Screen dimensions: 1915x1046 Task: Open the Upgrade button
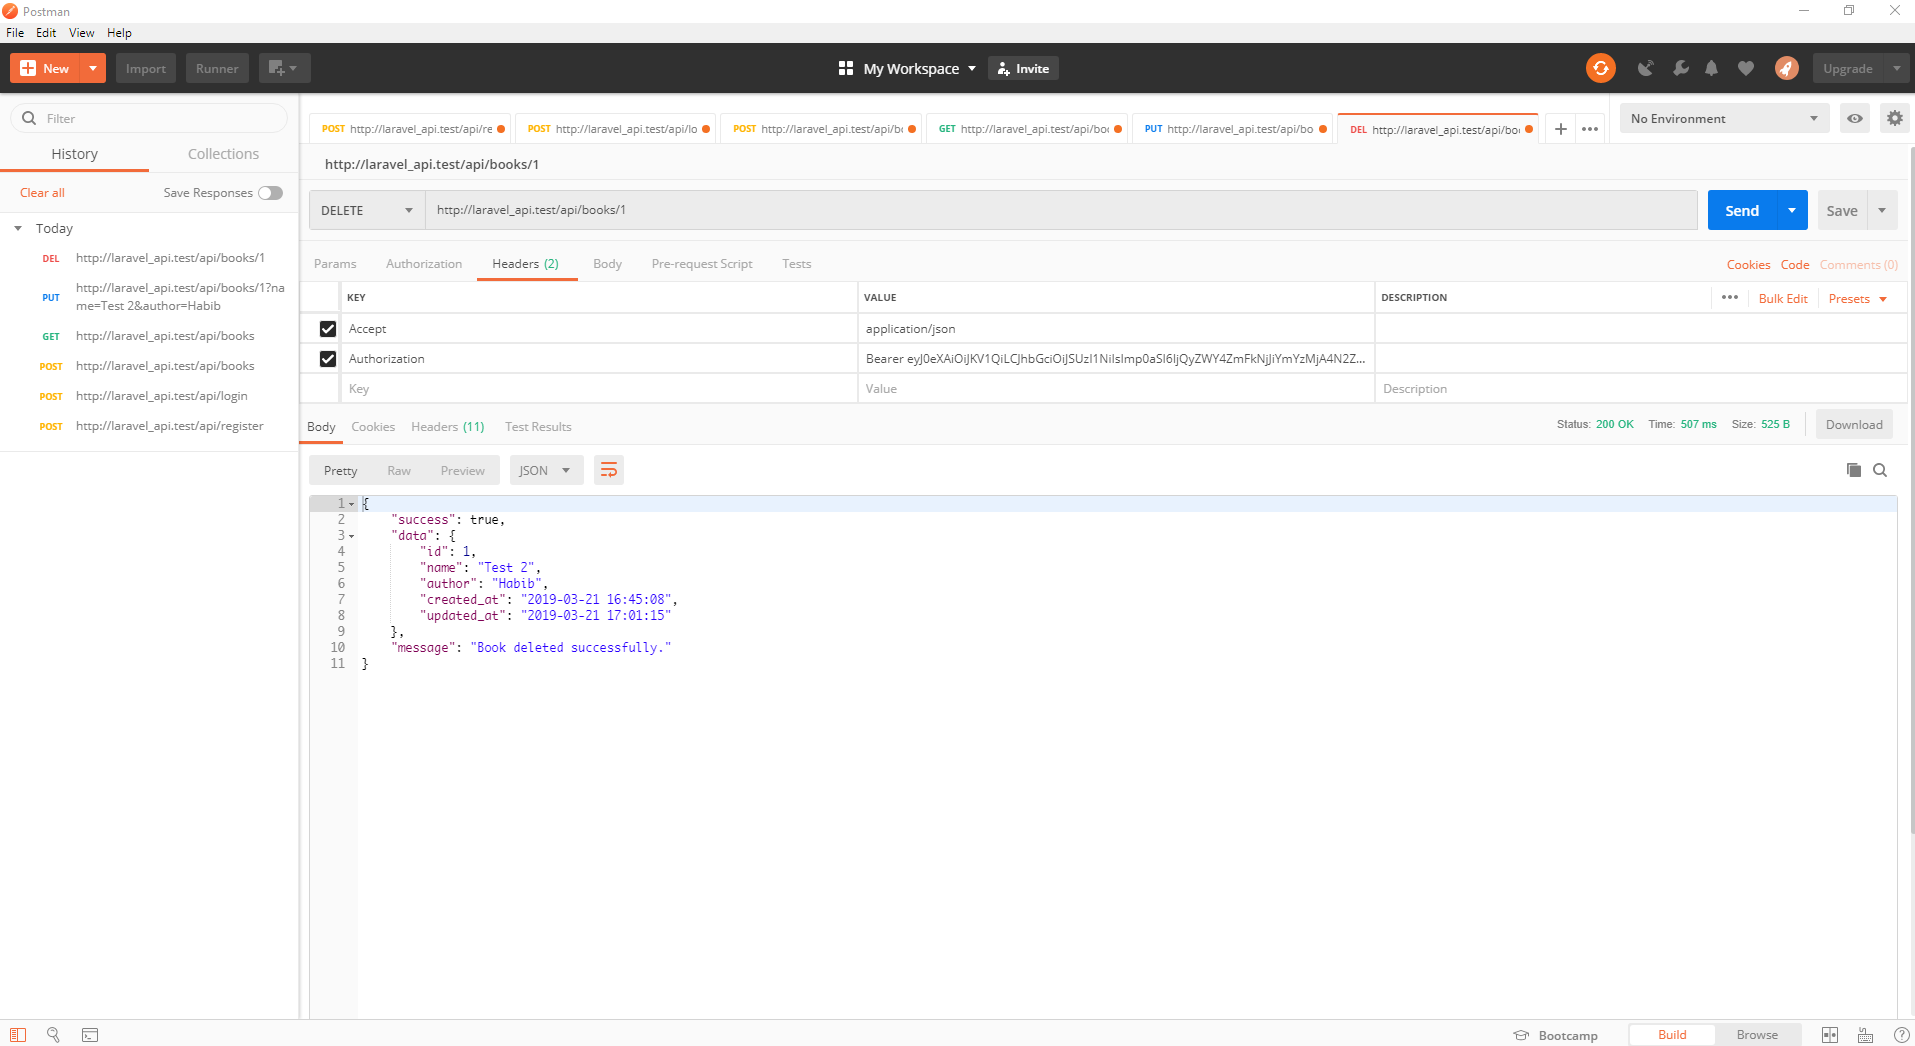point(1847,68)
